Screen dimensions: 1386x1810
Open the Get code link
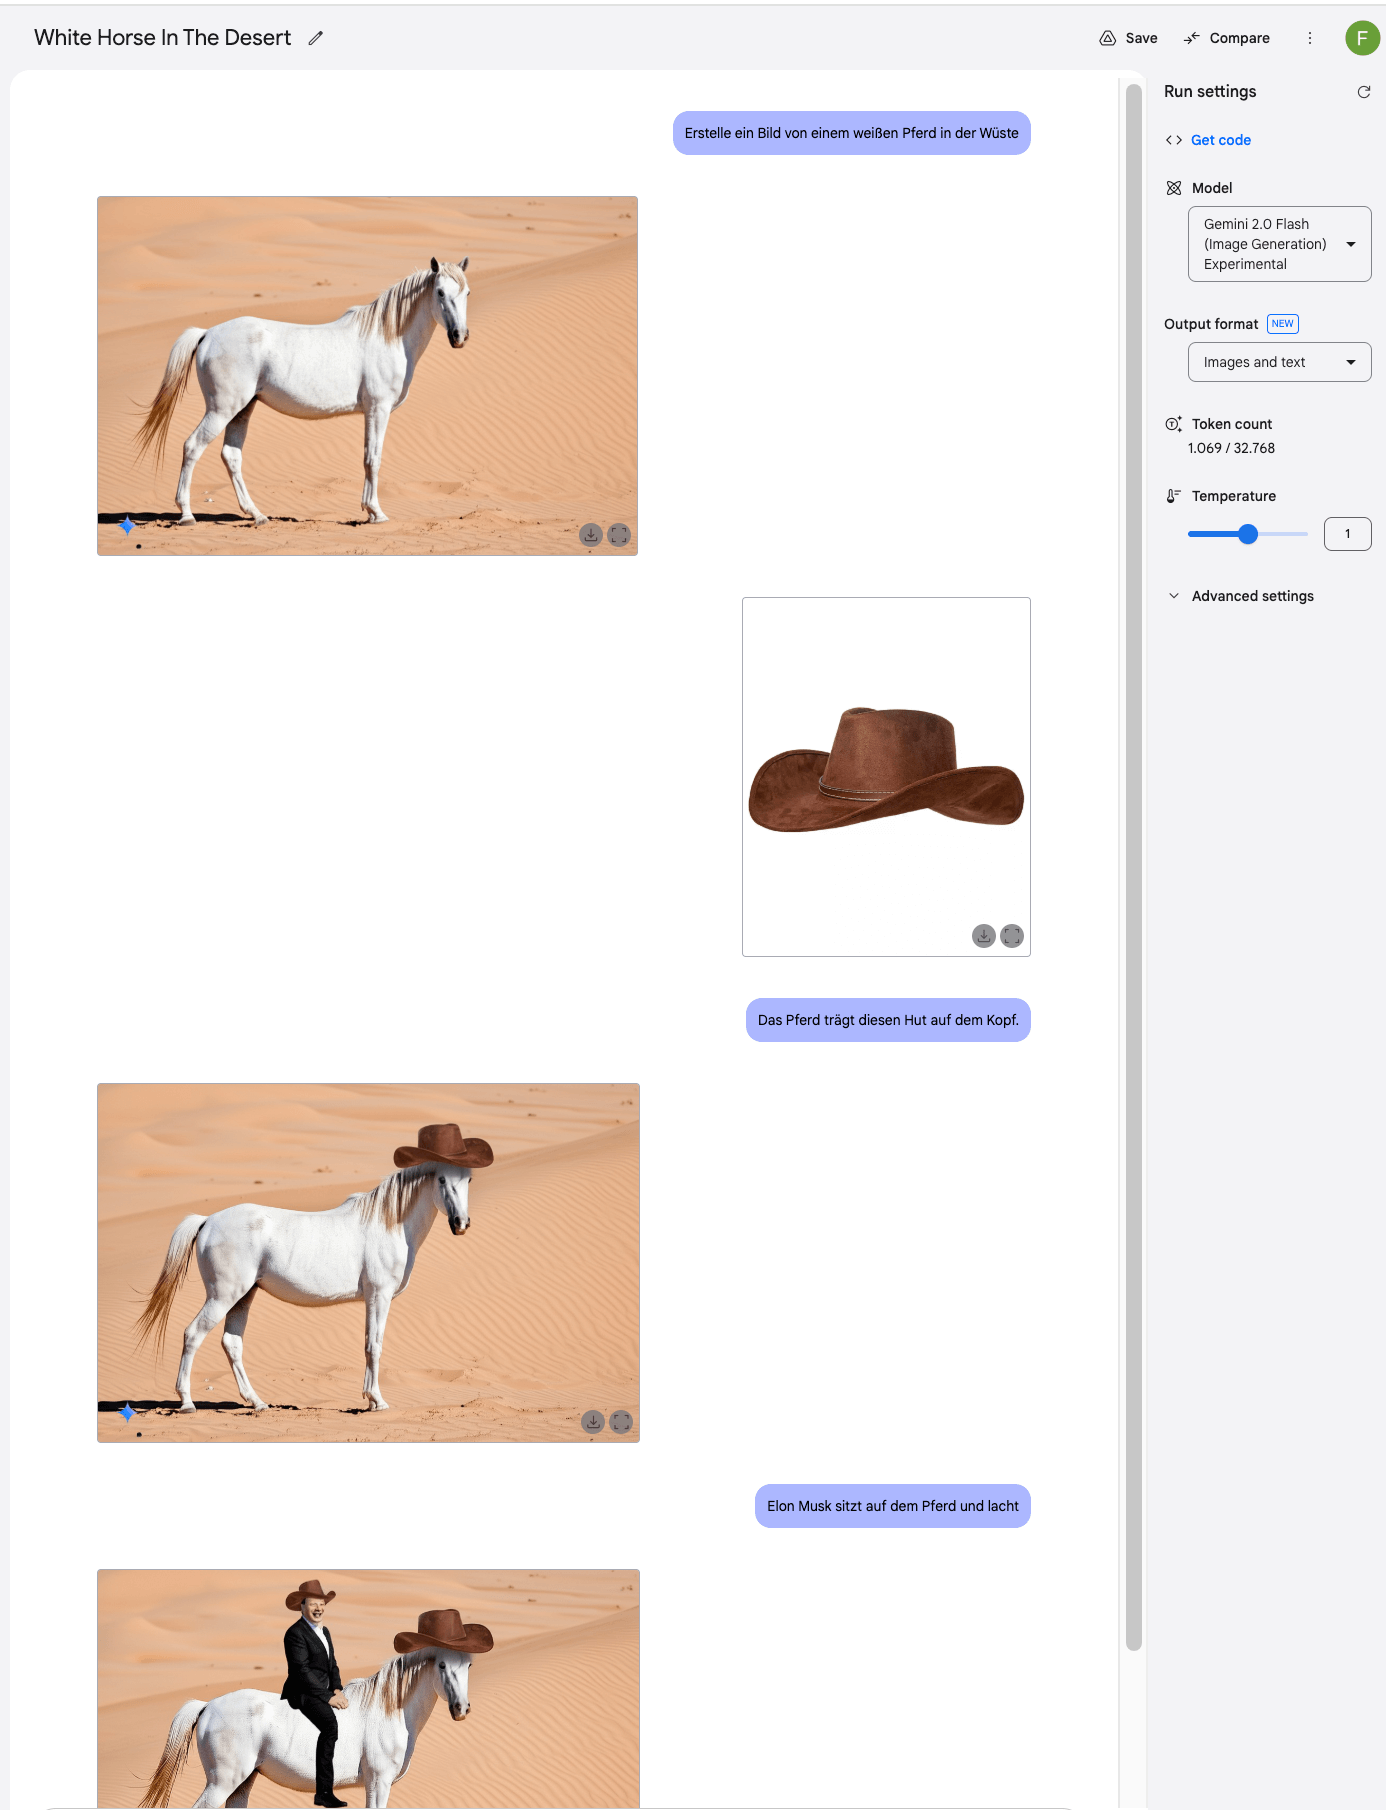tap(1220, 140)
